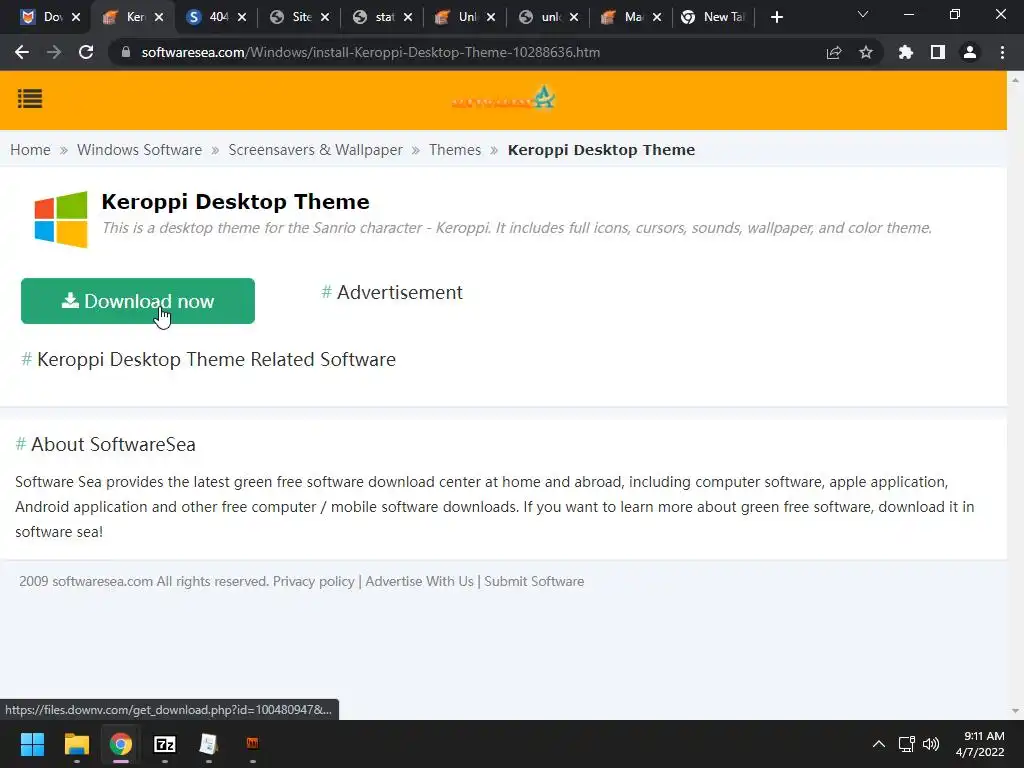Show hidden system tray icons chevron
The width and height of the screenshot is (1024, 768).
(879, 744)
